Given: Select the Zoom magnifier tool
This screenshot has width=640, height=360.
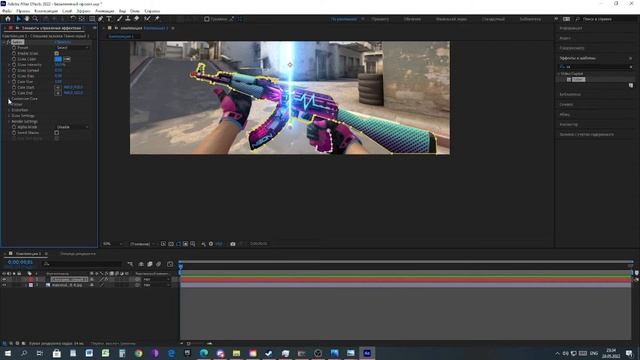Looking at the screenshot, I should point(36,19).
